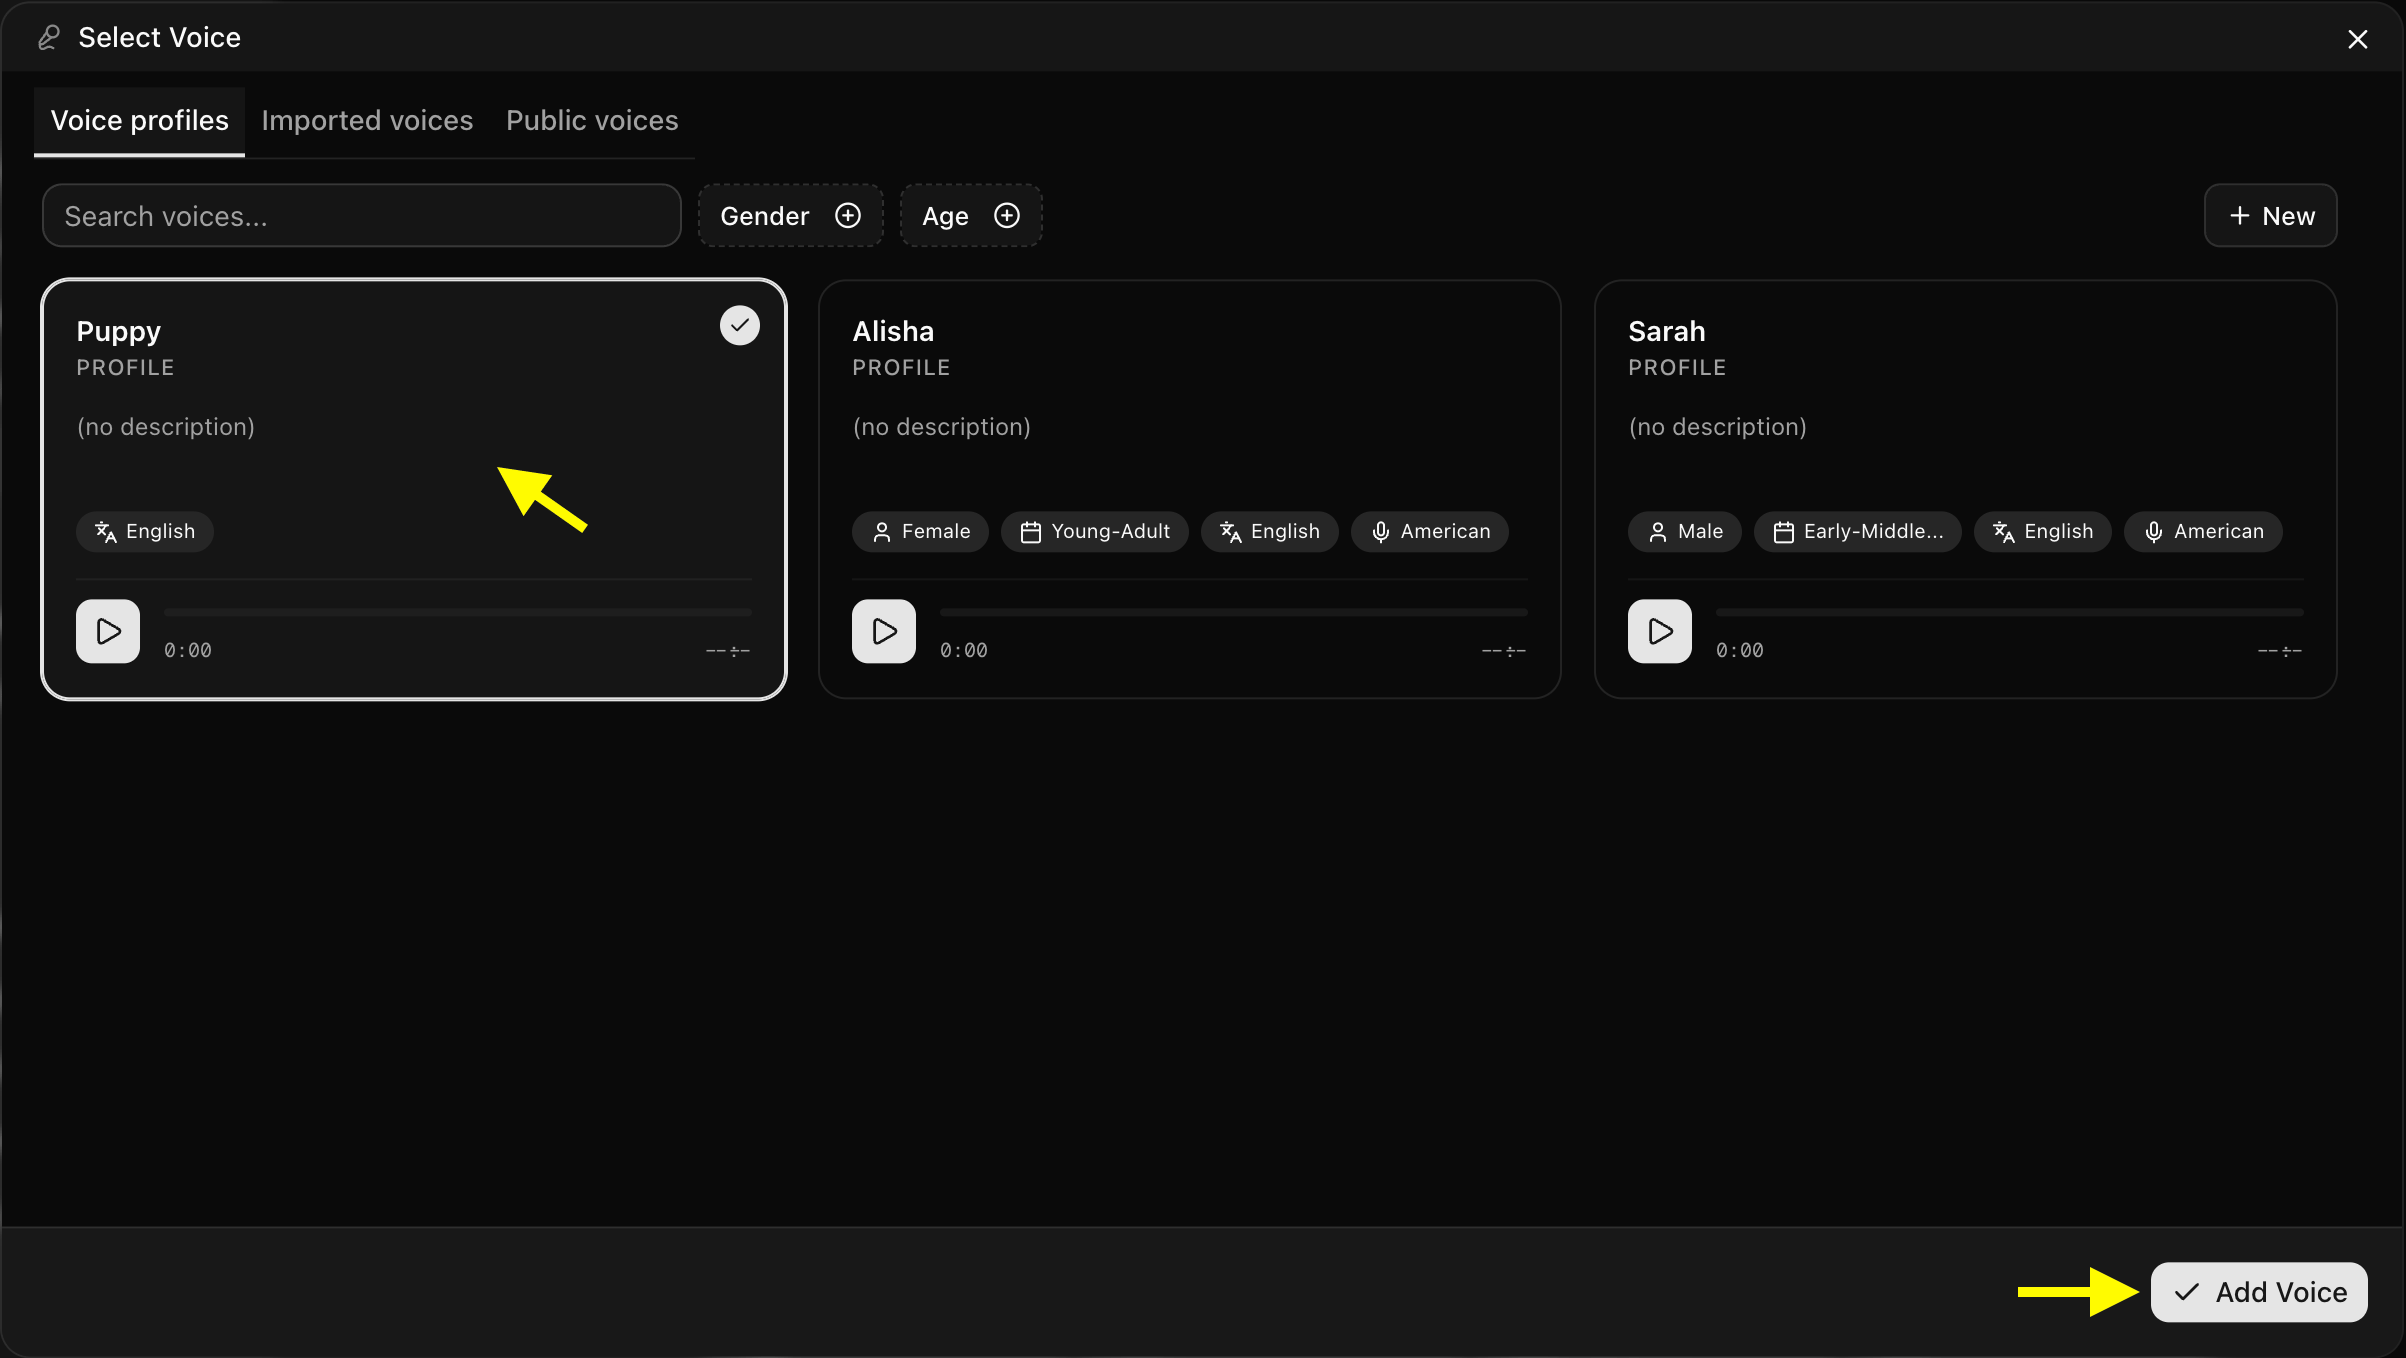Screen dimensions: 2406x1358
Task: Click the Male tag on Sarah card
Action: [x=1685, y=531]
